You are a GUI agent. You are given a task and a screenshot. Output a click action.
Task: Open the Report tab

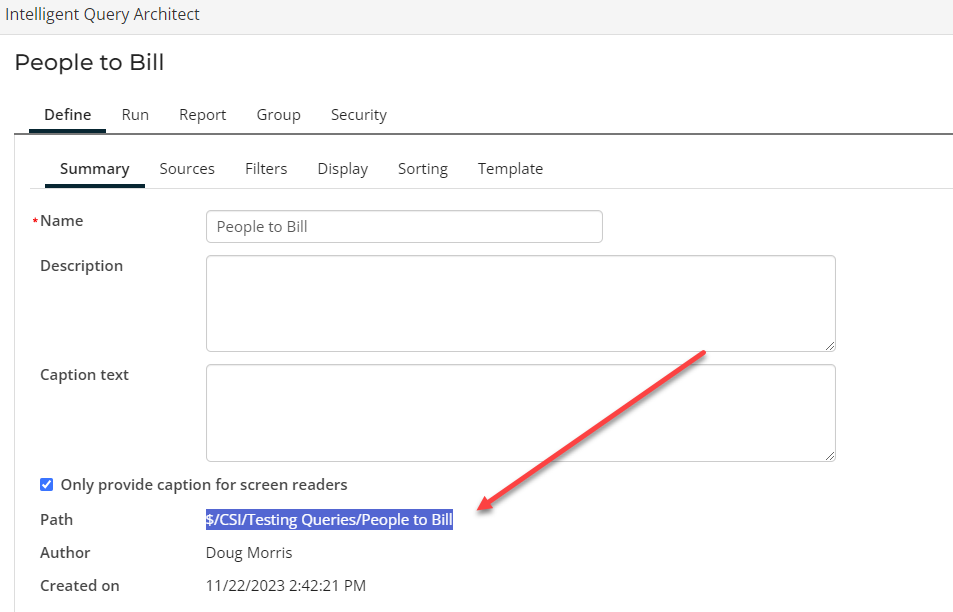tap(202, 115)
